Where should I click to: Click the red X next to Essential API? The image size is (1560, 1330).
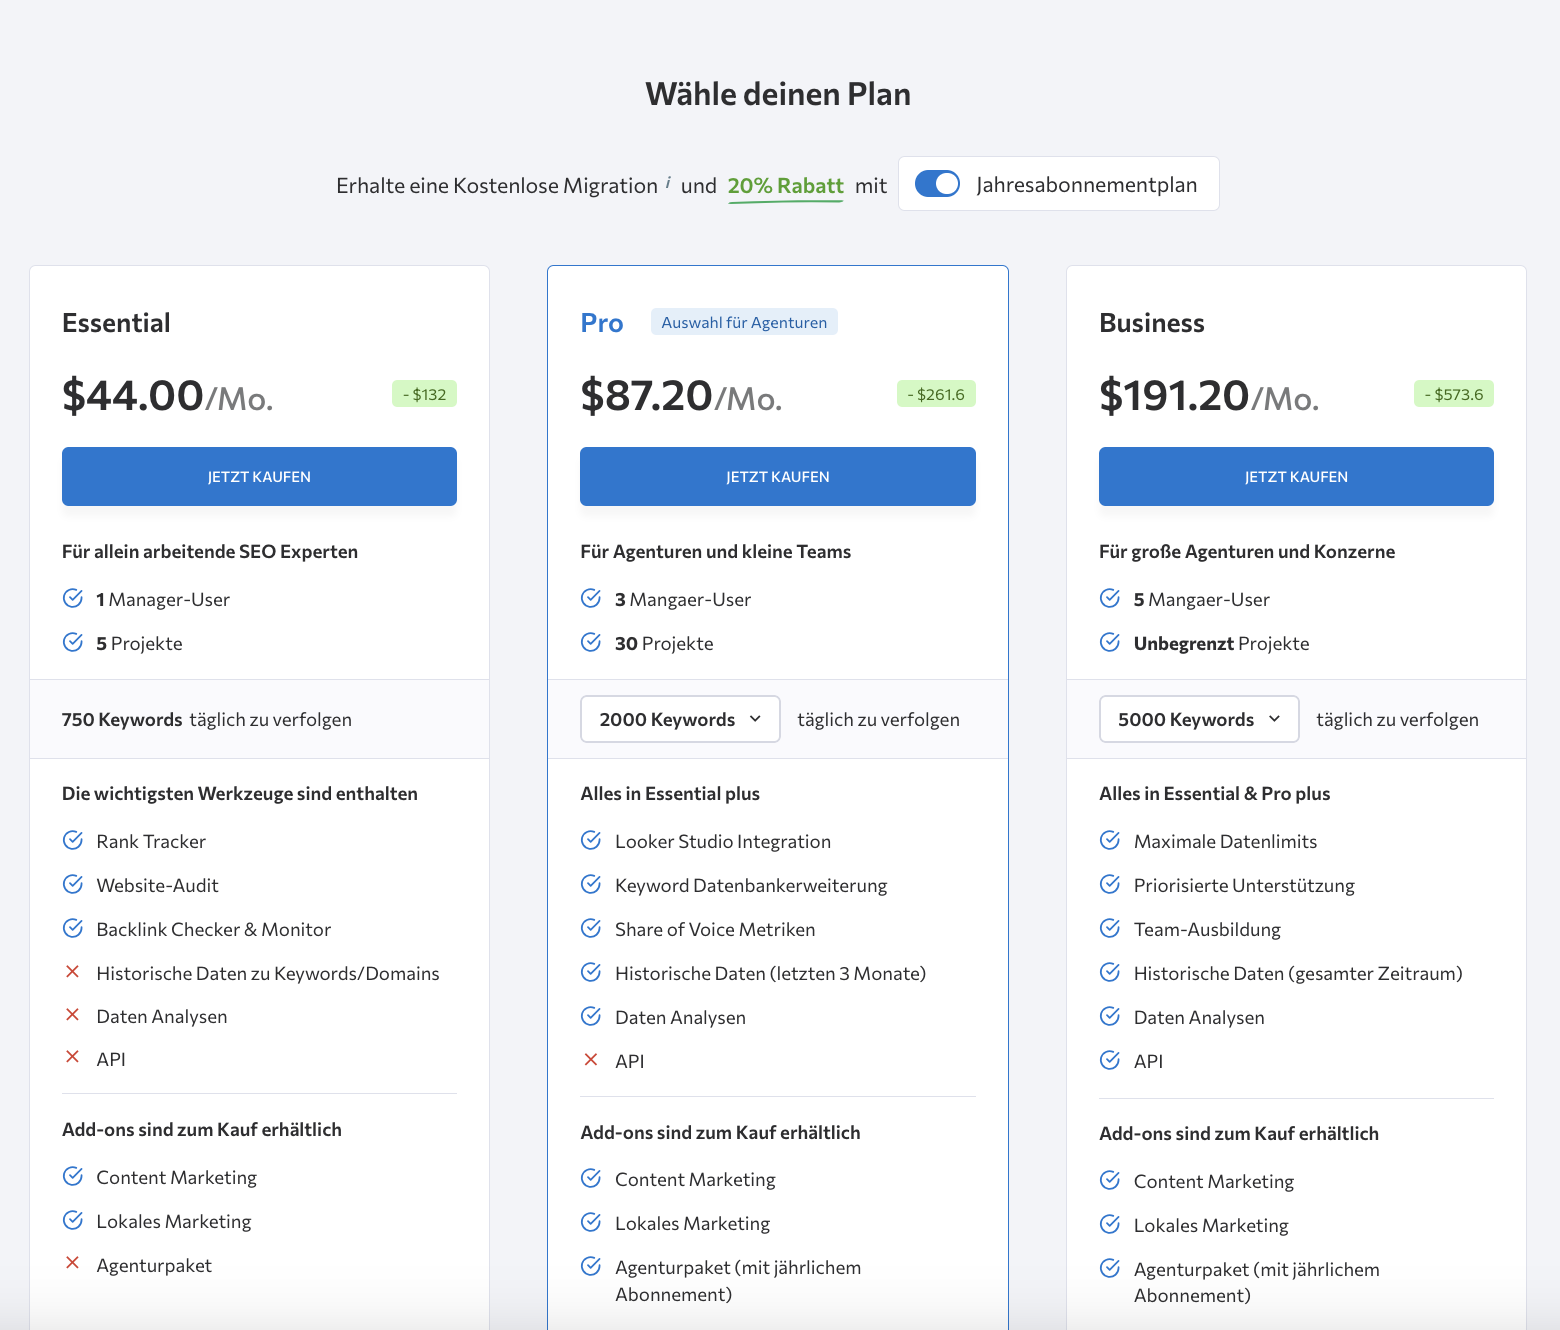click(72, 1057)
